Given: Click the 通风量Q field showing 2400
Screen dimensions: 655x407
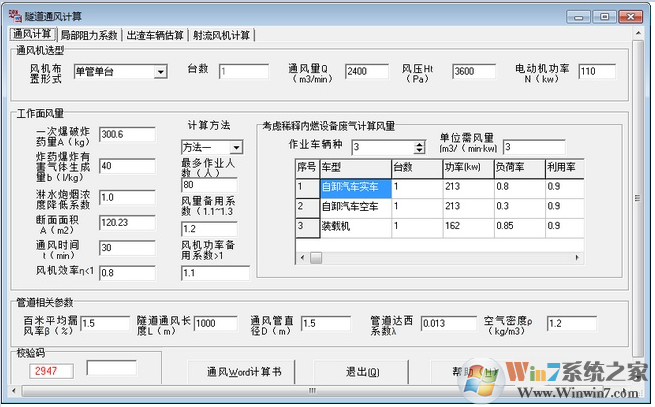Looking at the screenshot, I should coord(367,71).
